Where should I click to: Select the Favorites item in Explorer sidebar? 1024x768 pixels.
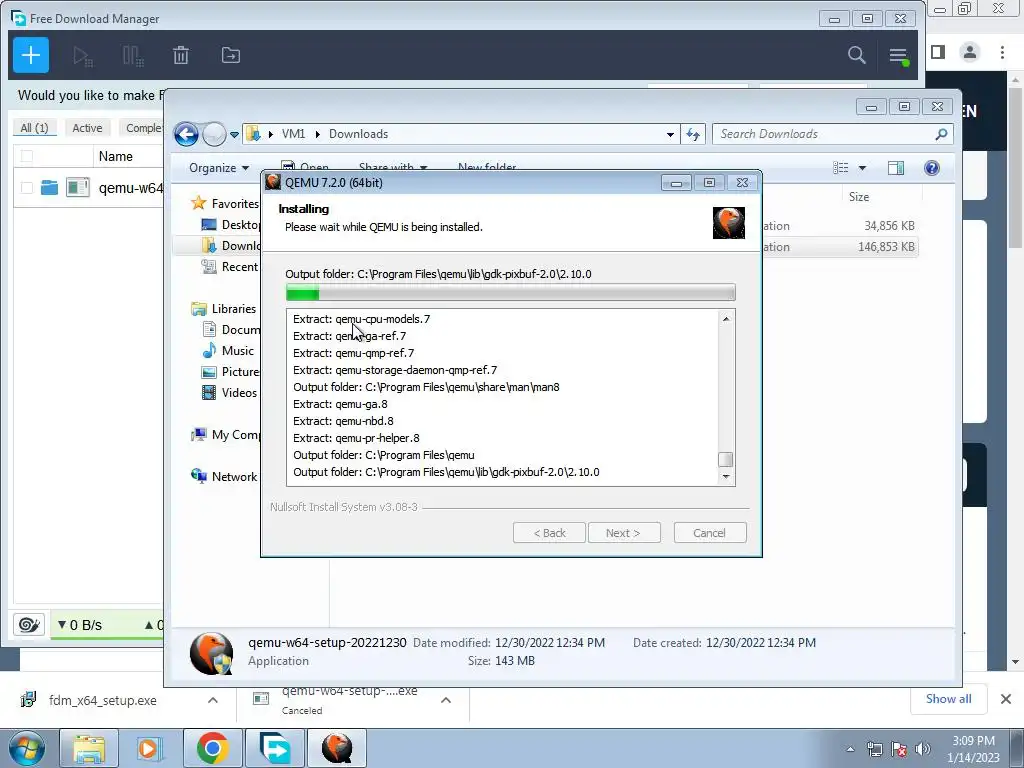point(226,204)
